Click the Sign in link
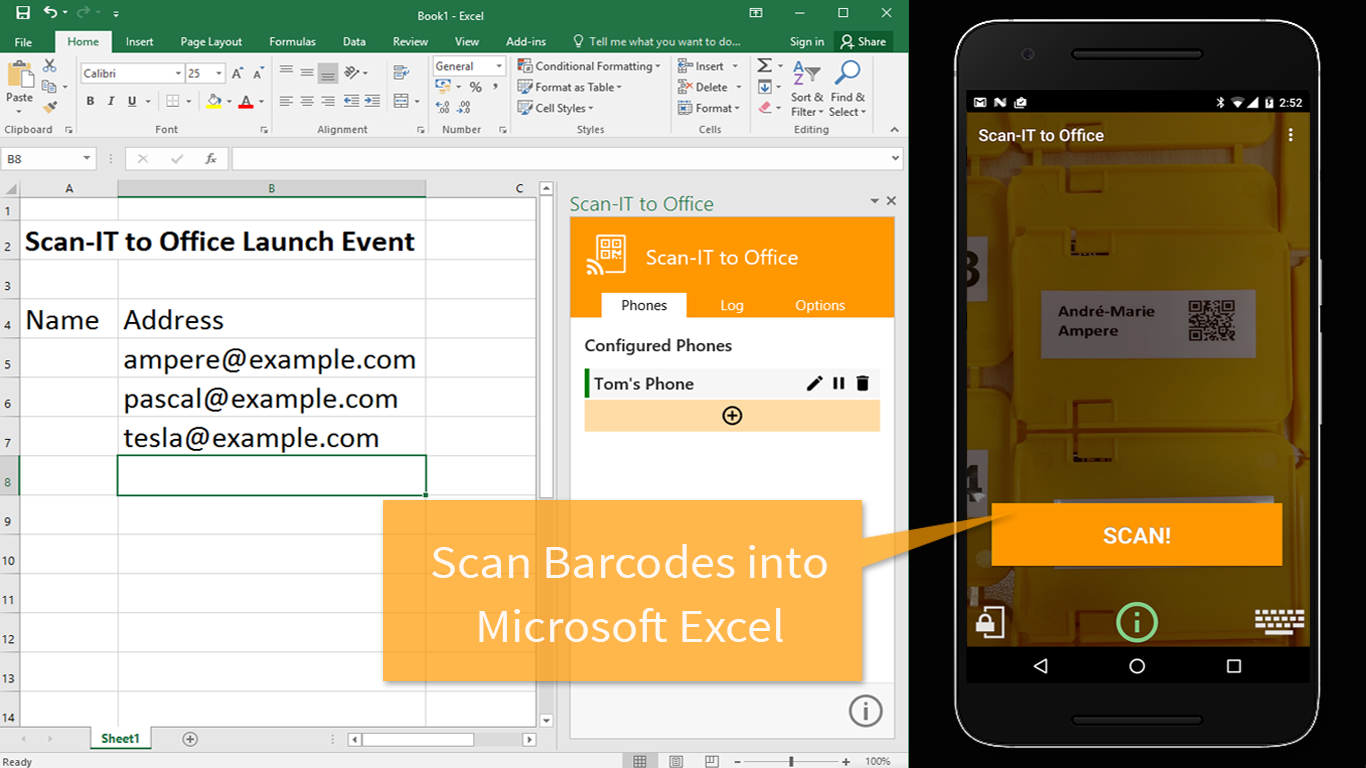Screen dimensions: 1366x768 [x=807, y=41]
